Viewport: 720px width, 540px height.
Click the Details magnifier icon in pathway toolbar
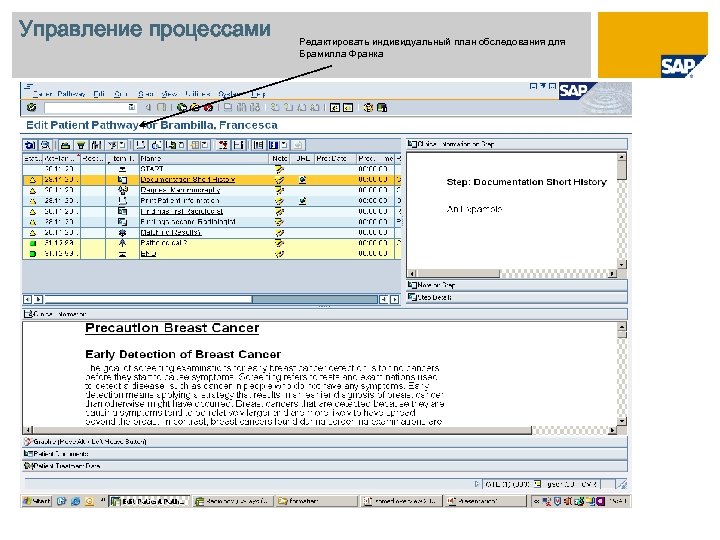pyautogui.click(x=45, y=145)
